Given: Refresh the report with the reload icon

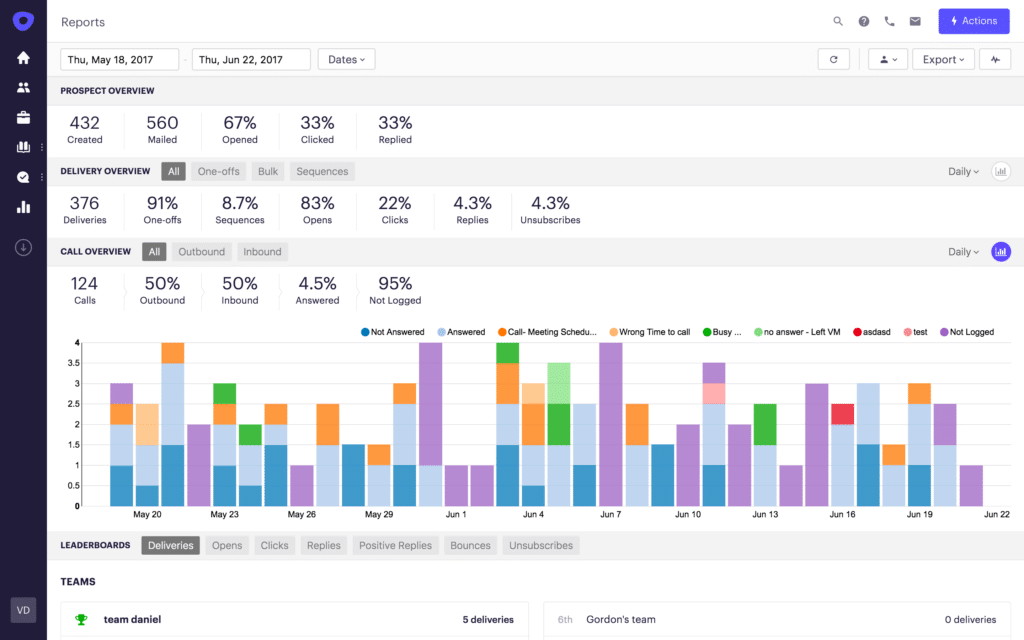Looking at the screenshot, I should click(x=833, y=58).
